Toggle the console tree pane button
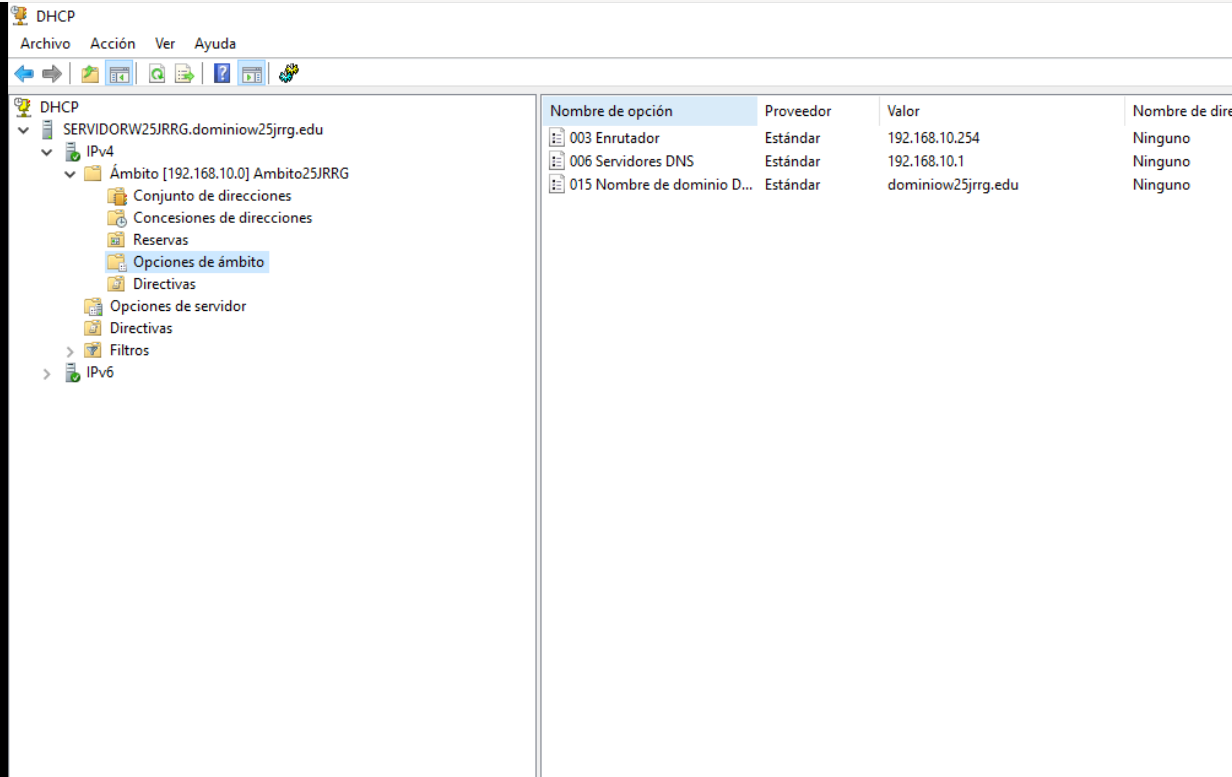1232x777 pixels. (118, 73)
